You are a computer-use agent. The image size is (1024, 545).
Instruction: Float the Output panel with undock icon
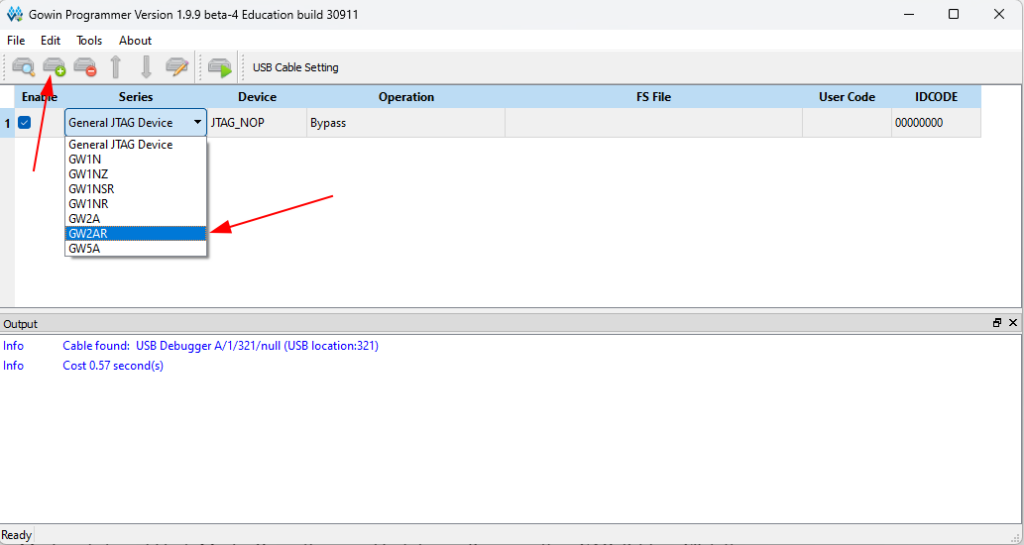tap(997, 323)
